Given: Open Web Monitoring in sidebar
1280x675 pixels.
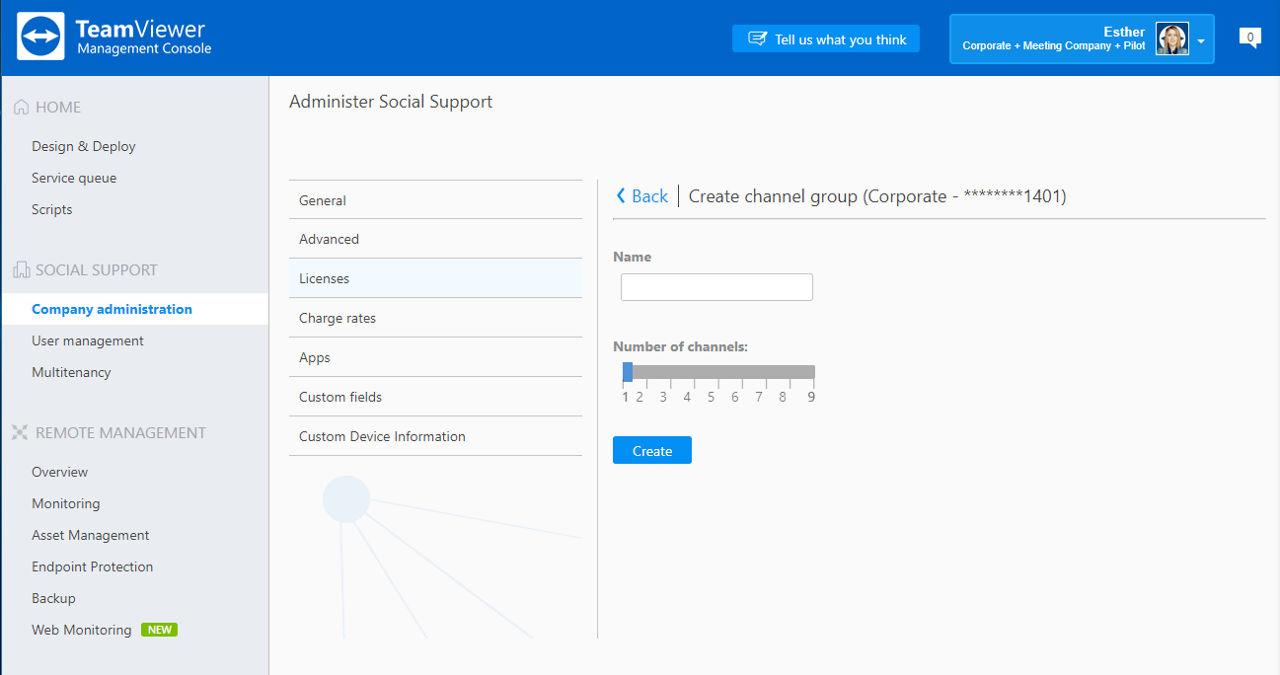Looking at the screenshot, I should (x=82, y=630).
